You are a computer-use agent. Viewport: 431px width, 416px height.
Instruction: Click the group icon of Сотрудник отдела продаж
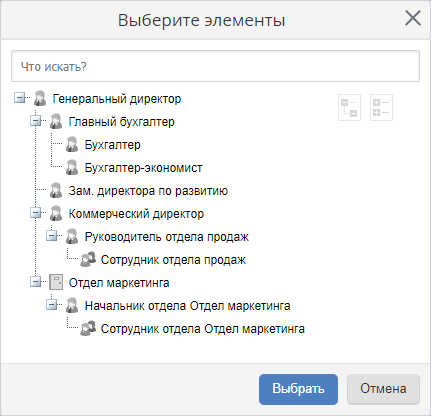click(x=88, y=259)
